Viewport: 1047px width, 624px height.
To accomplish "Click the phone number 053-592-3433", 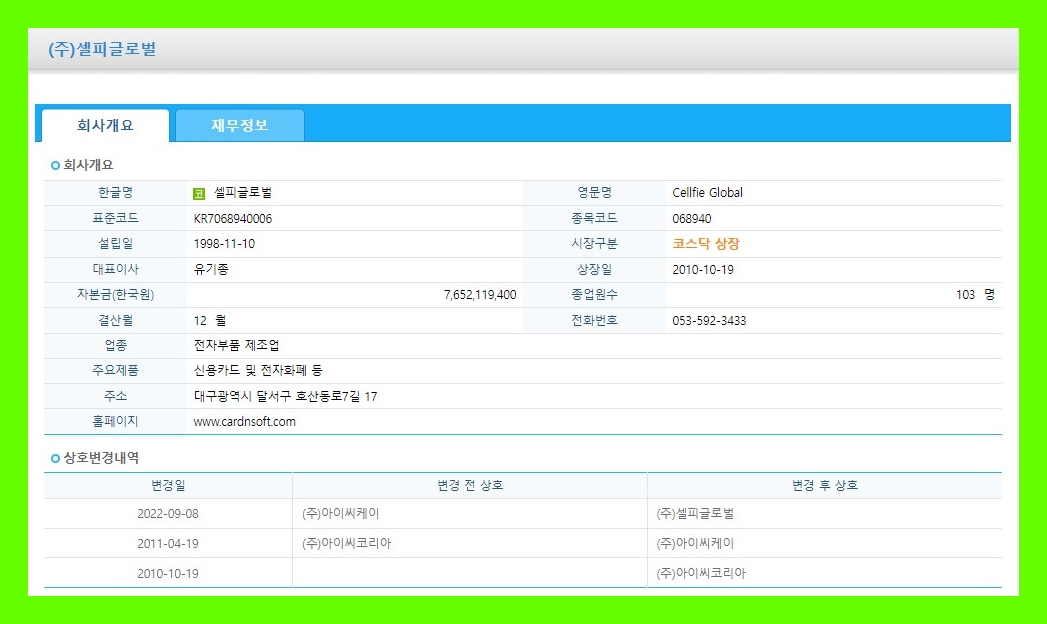I will (x=709, y=321).
